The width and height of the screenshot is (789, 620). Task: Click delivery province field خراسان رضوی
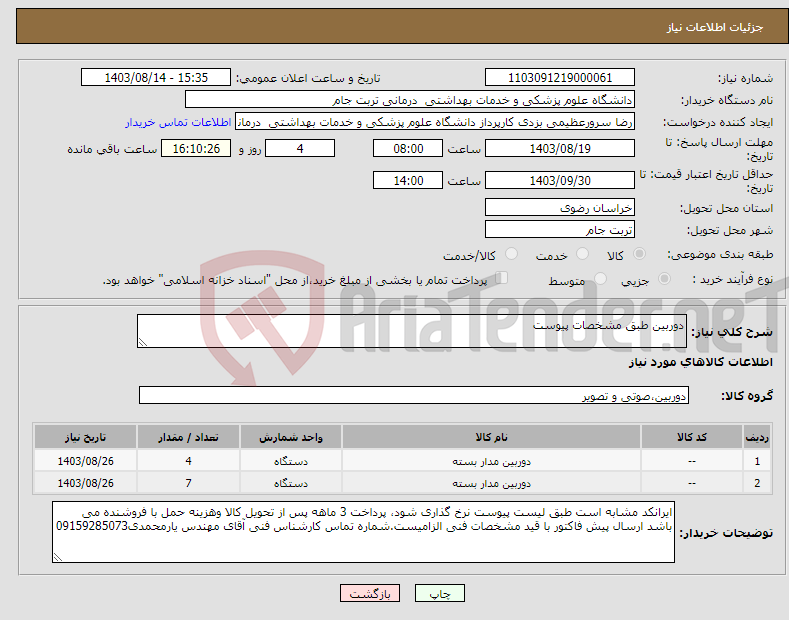[560, 207]
